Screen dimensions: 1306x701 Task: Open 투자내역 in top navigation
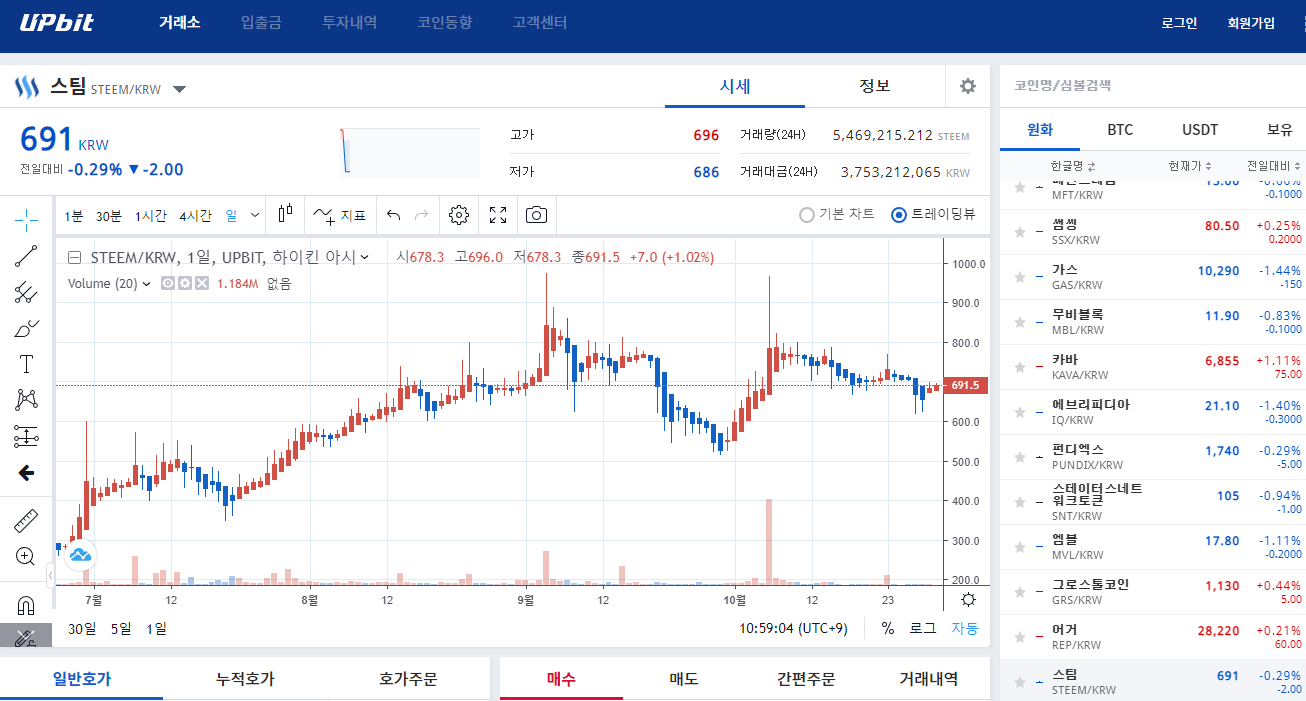349,22
